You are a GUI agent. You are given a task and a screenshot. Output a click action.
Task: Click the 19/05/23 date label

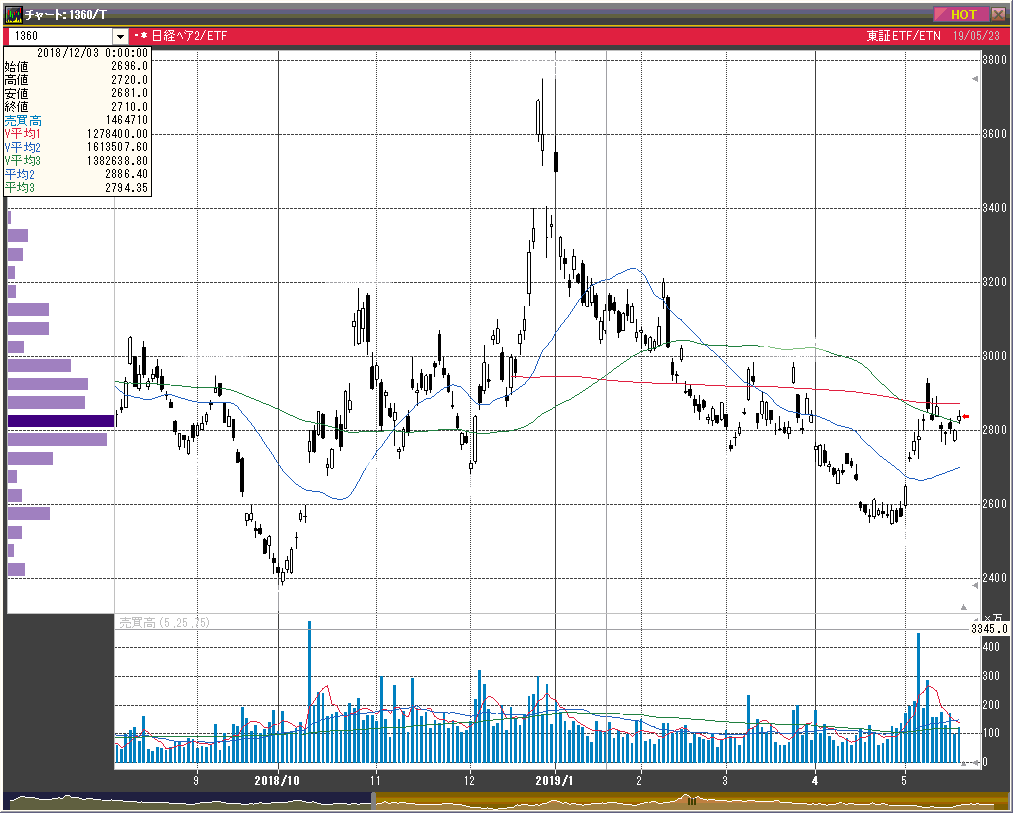coord(976,36)
